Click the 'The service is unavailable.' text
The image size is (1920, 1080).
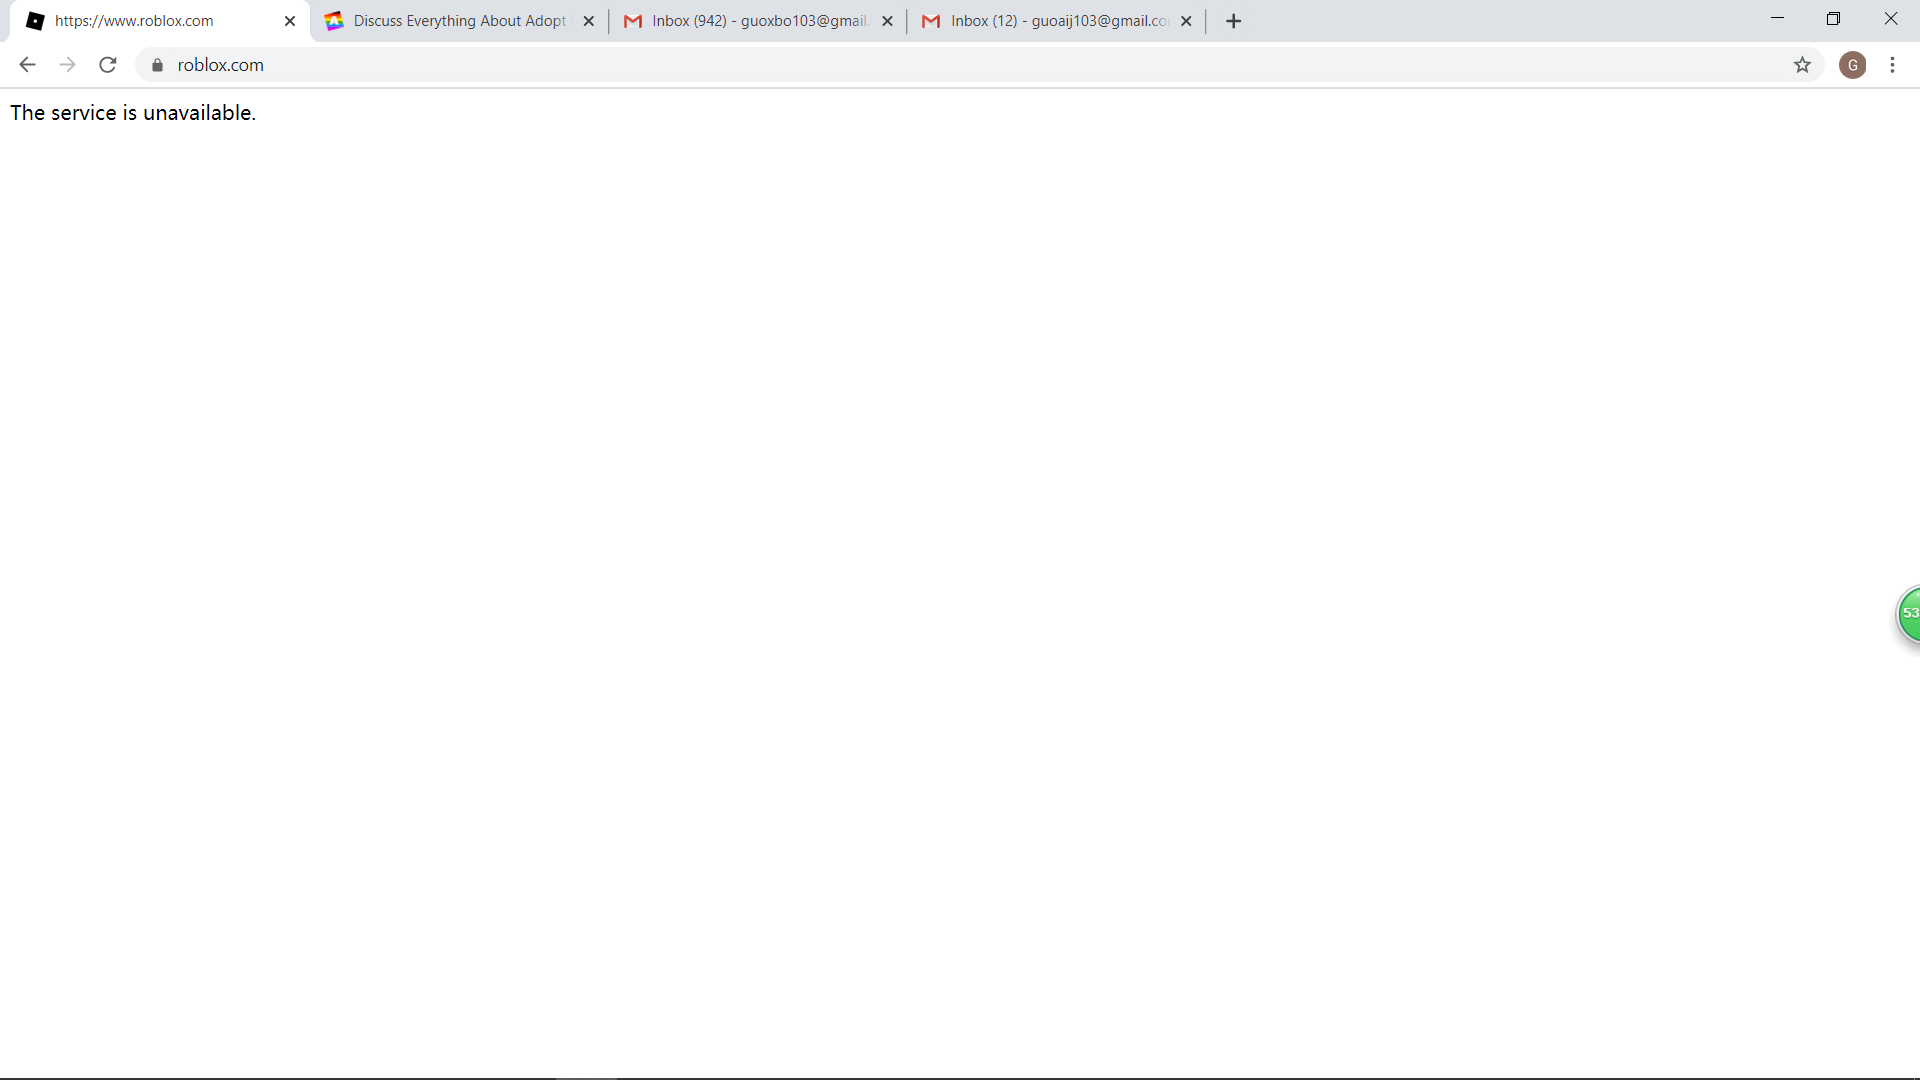tap(133, 113)
